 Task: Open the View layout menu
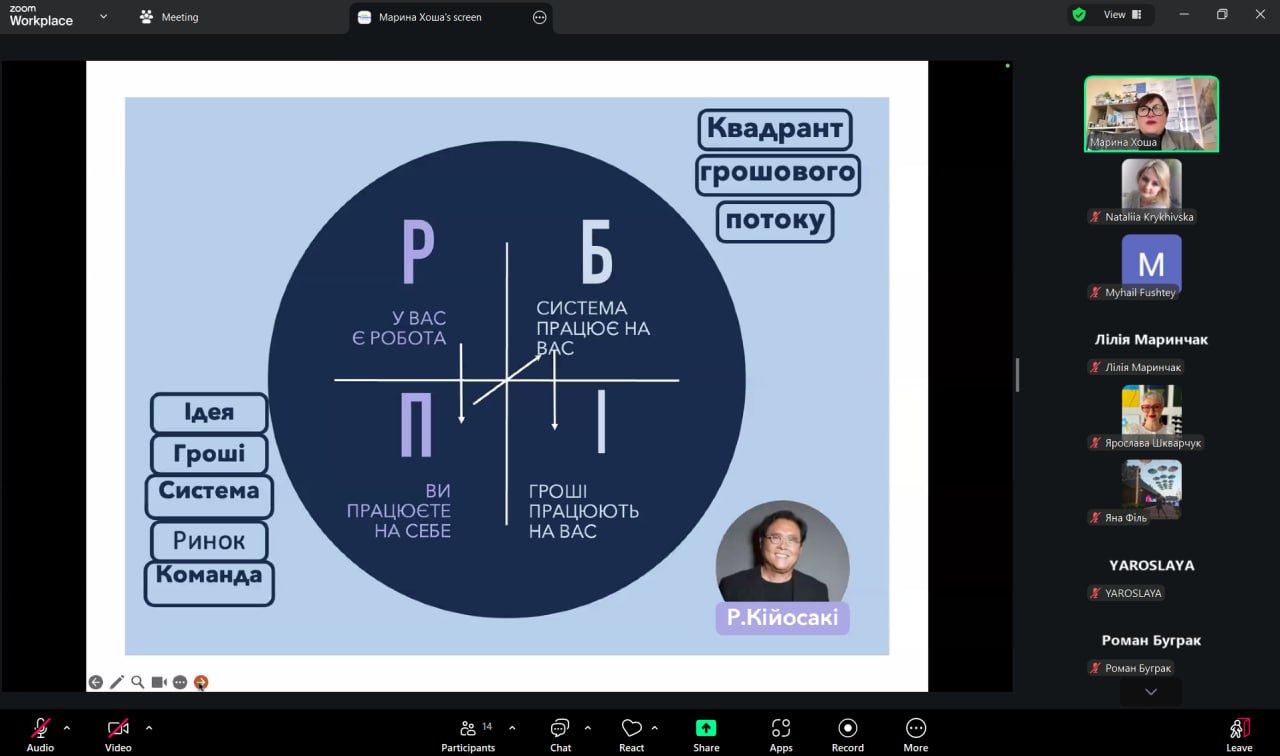(1122, 15)
